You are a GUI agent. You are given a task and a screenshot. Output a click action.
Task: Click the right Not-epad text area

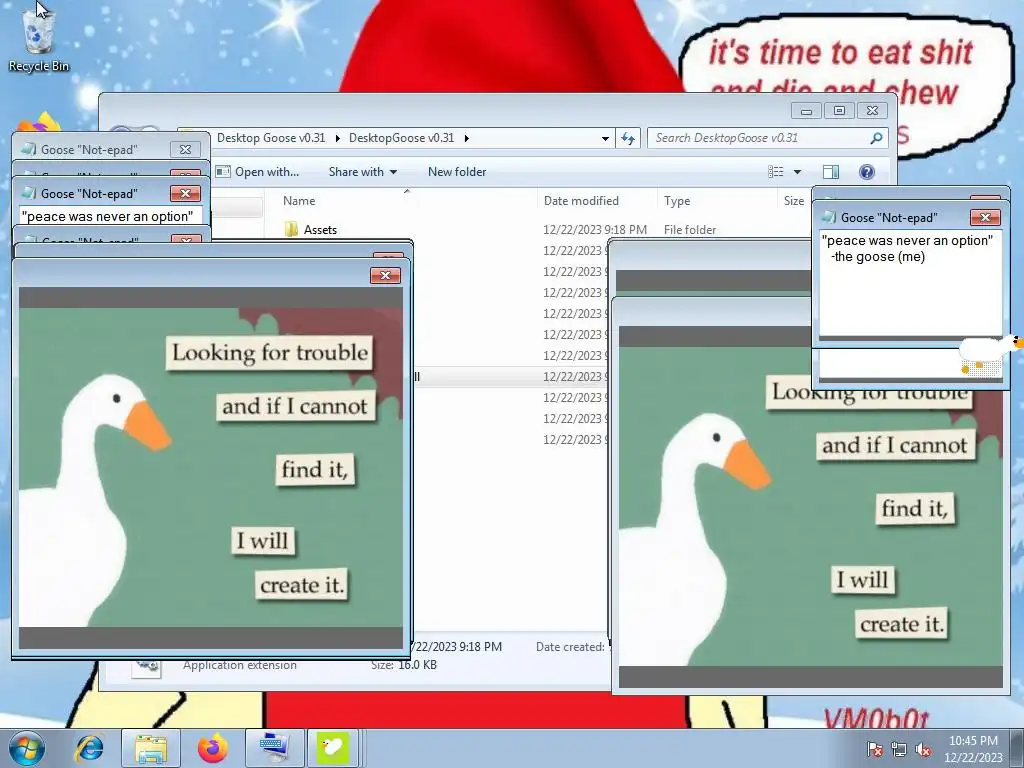910,283
